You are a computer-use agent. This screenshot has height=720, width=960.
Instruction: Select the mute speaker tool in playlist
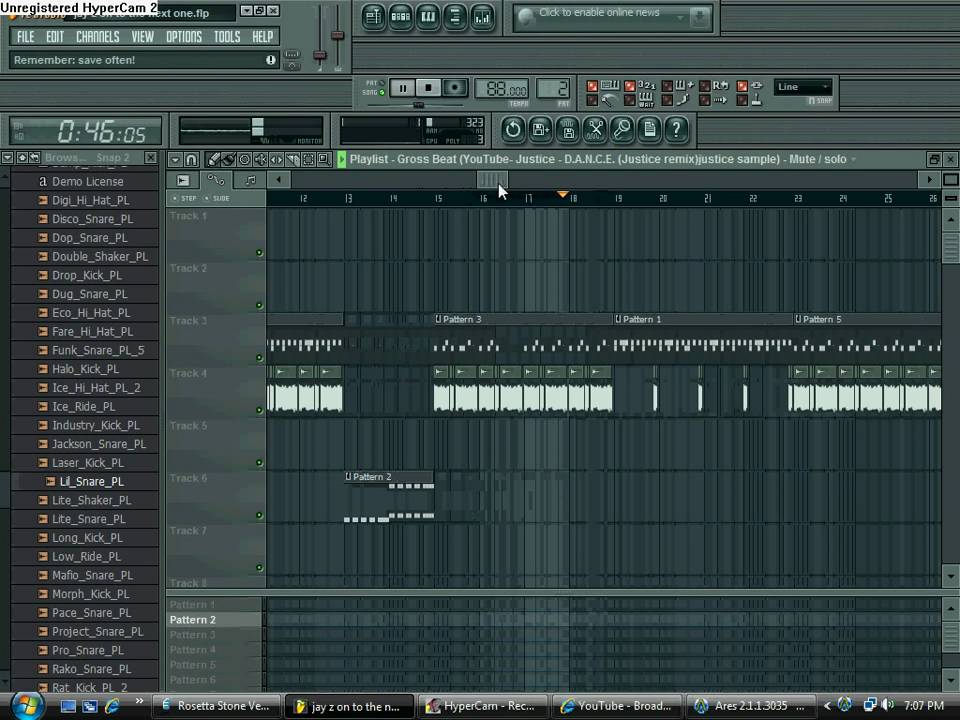point(260,160)
